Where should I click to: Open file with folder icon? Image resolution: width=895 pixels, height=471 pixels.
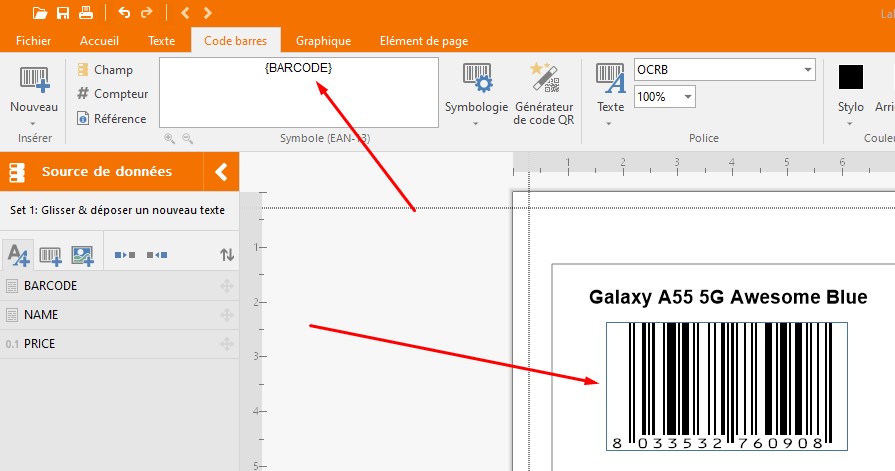[x=39, y=13]
